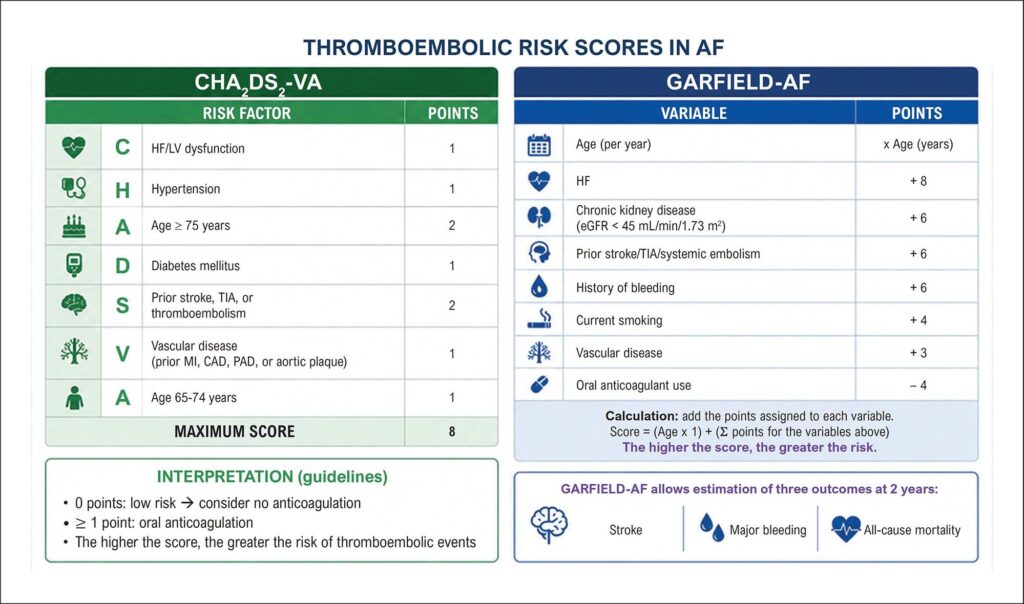Click the blood pressure monitor icon for Hypertension

73,188
